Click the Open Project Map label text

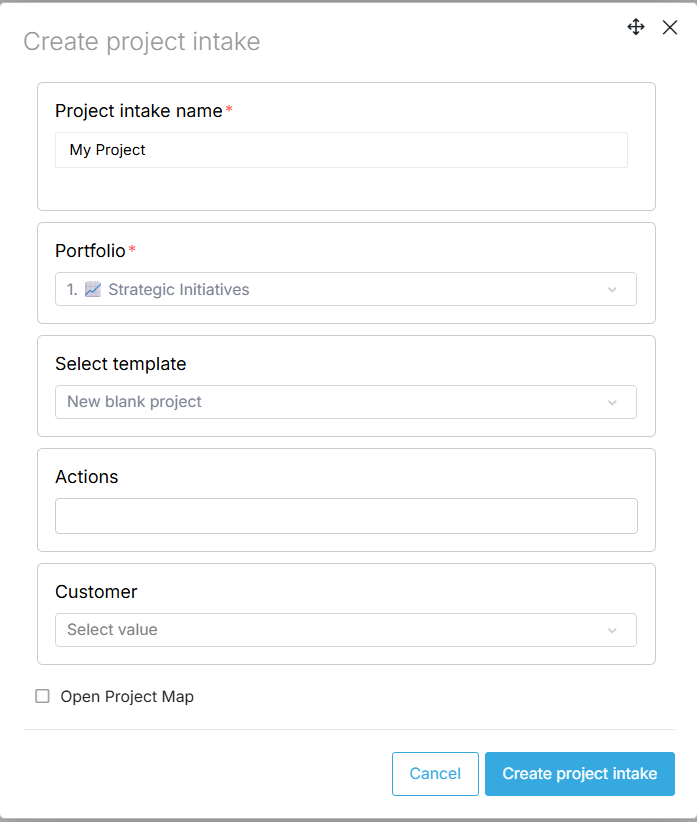127,696
